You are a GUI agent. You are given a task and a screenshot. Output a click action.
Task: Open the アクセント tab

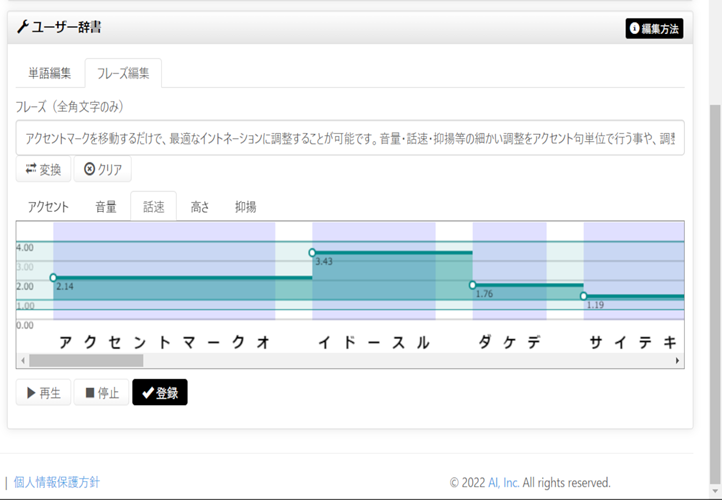click(48, 207)
